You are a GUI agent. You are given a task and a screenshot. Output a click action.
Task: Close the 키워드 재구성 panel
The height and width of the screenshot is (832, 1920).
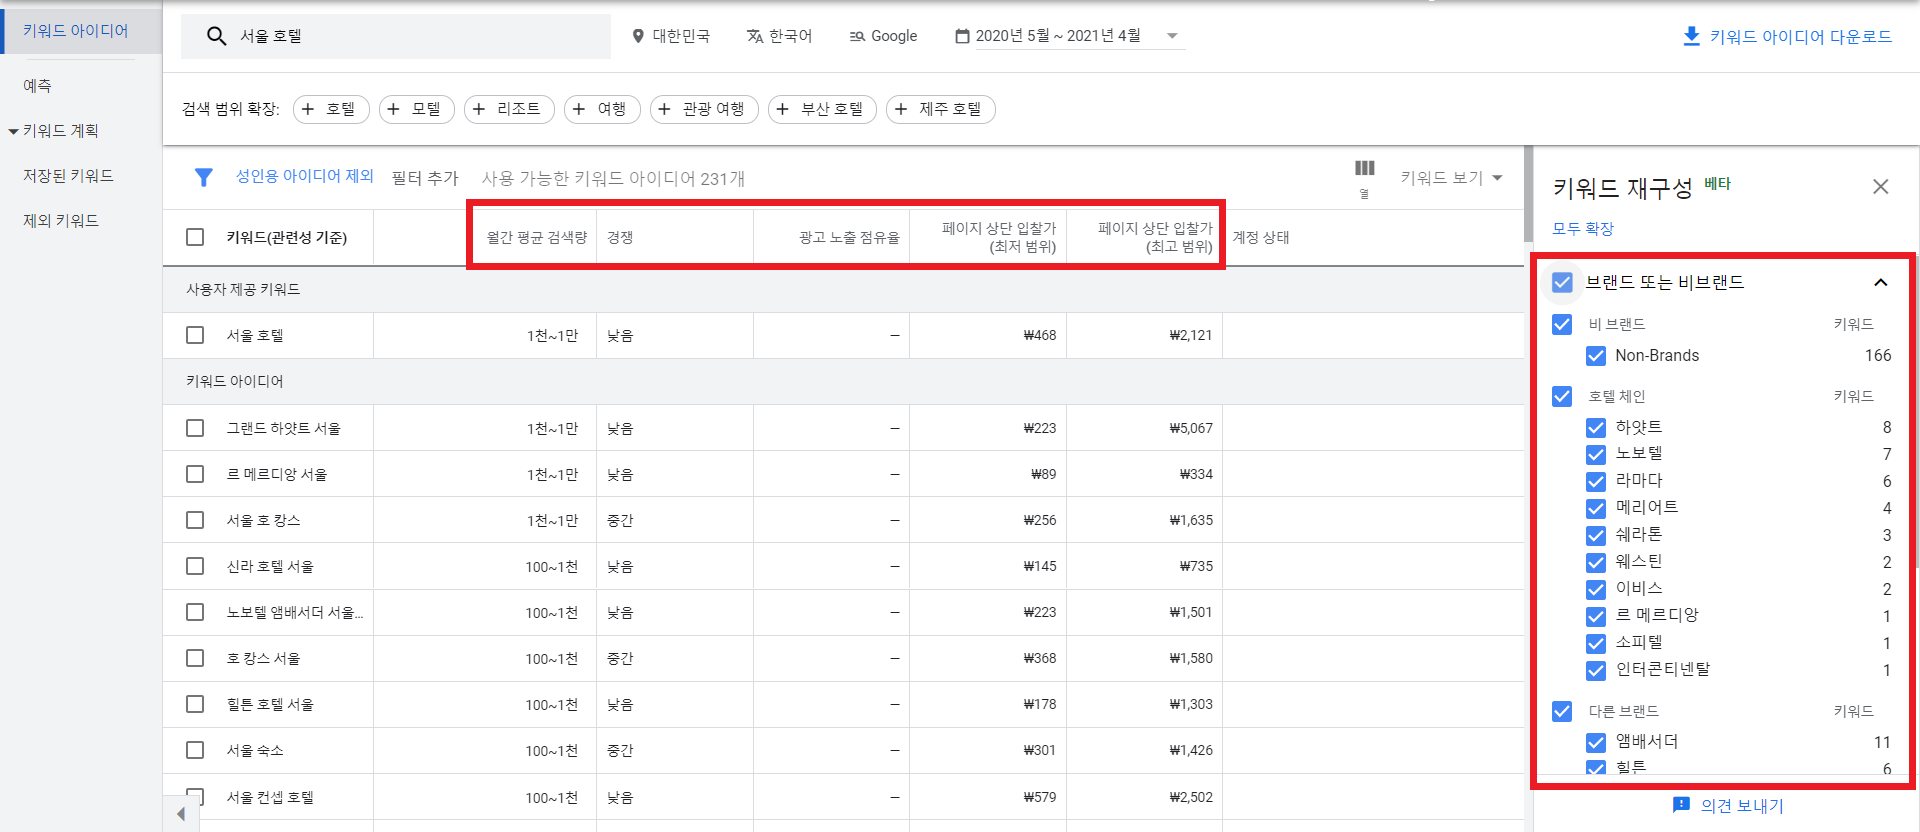1880,187
